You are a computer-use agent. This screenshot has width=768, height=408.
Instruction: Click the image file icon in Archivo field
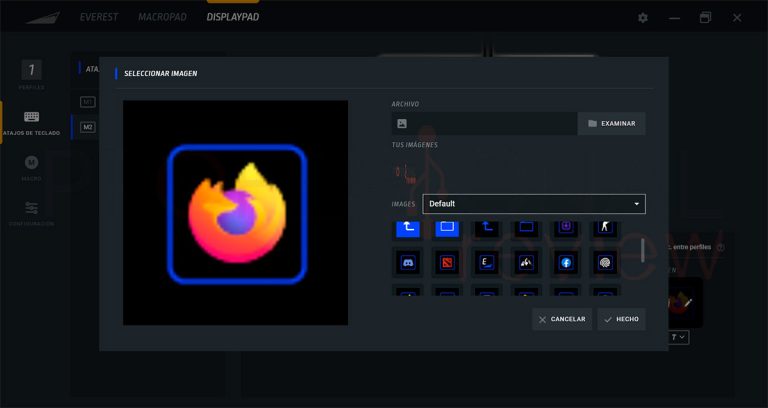402,123
